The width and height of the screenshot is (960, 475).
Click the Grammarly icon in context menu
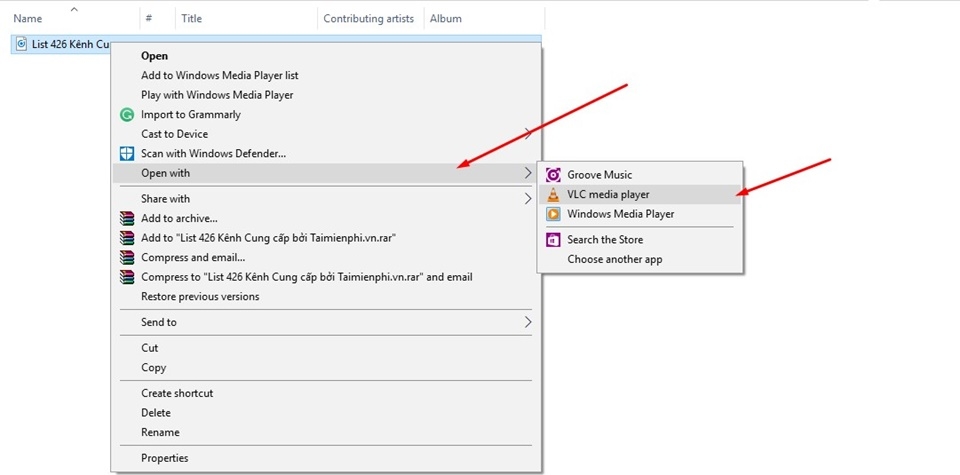click(127, 114)
